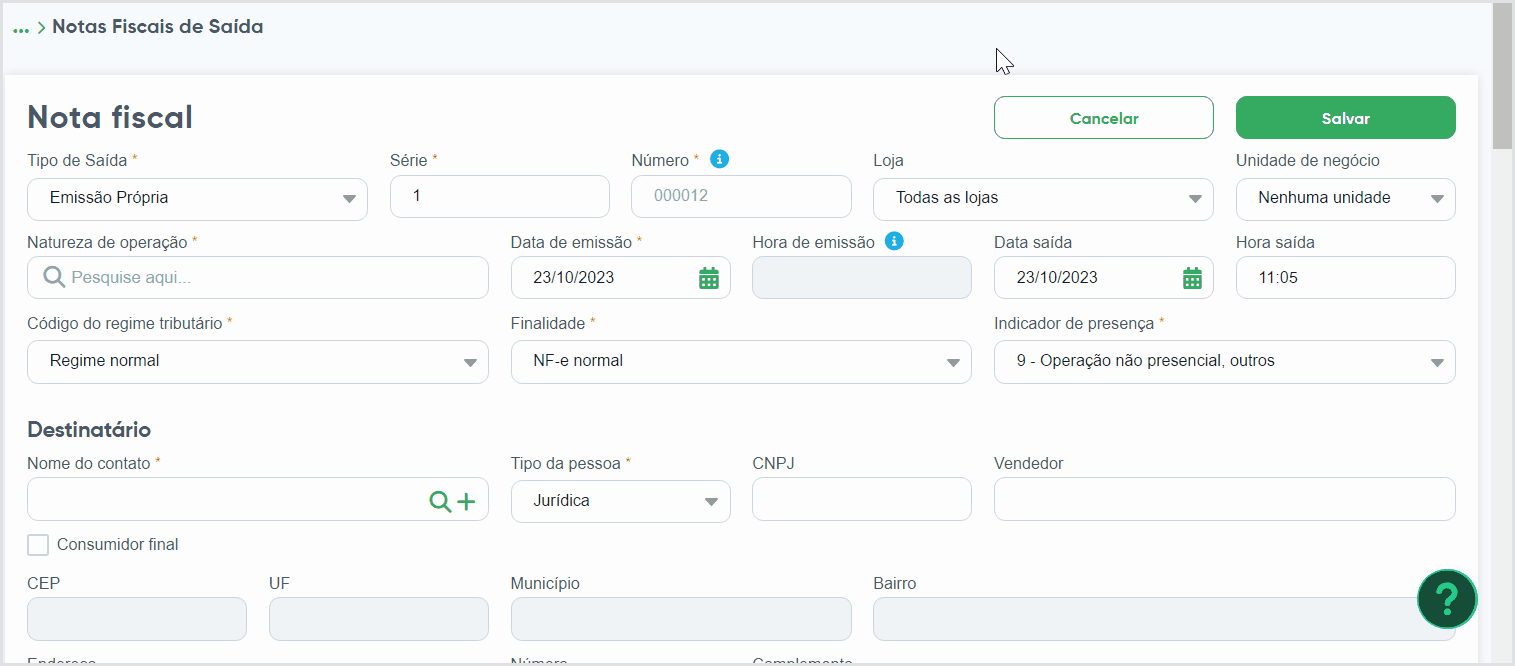The width and height of the screenshot is (1515, 666).
Task: Tick the Consumidor final checkbox
Action: click(x=38, y=545)
